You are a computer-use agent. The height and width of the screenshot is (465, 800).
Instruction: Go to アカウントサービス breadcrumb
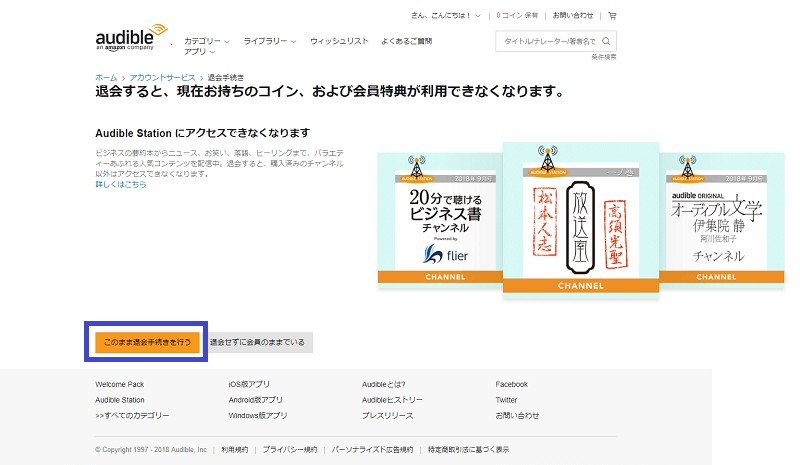162,78
